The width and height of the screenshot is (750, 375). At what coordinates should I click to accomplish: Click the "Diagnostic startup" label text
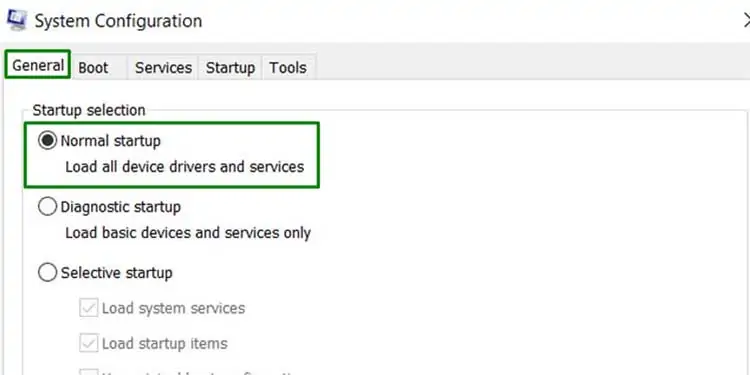[x=121, y=207]
